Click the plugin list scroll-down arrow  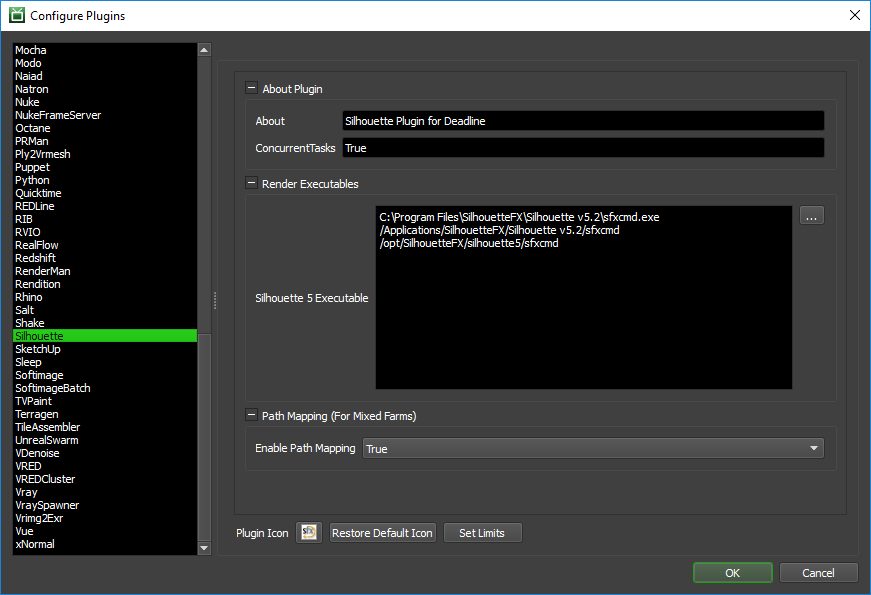point(204,548)
